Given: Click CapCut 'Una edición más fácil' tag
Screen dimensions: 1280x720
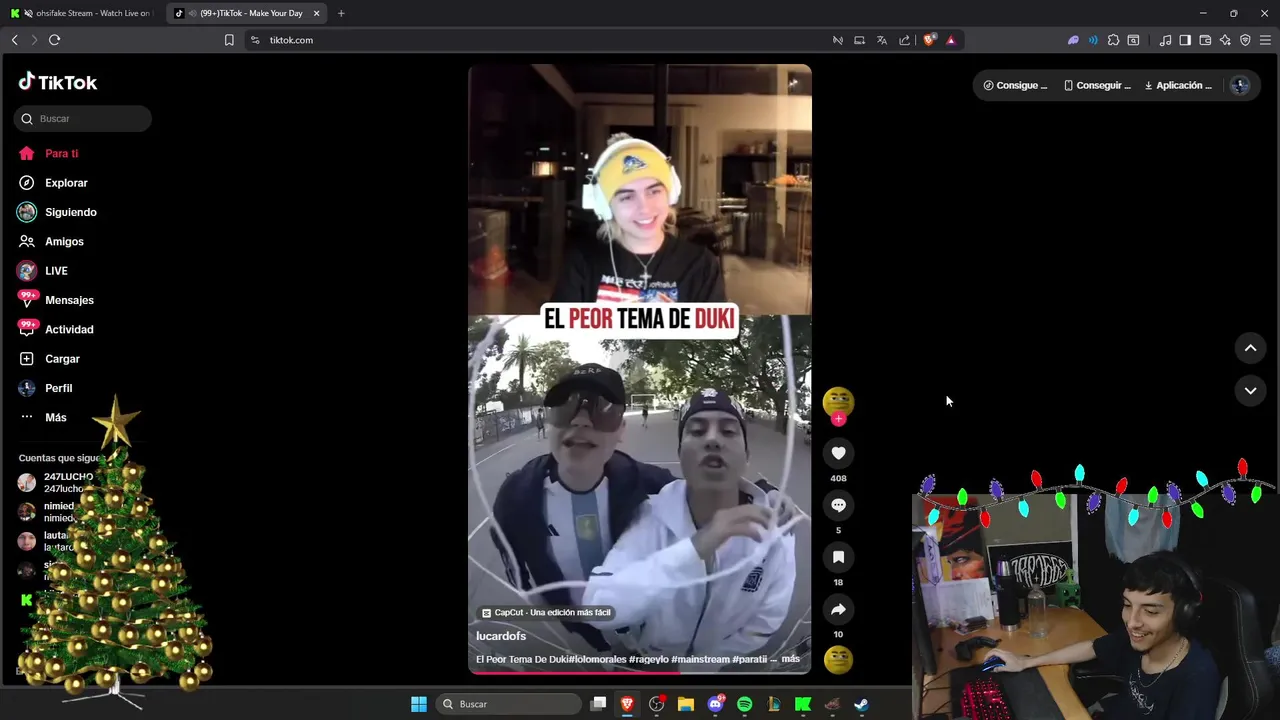Looking at the screenshot, I should coord(546,612).
